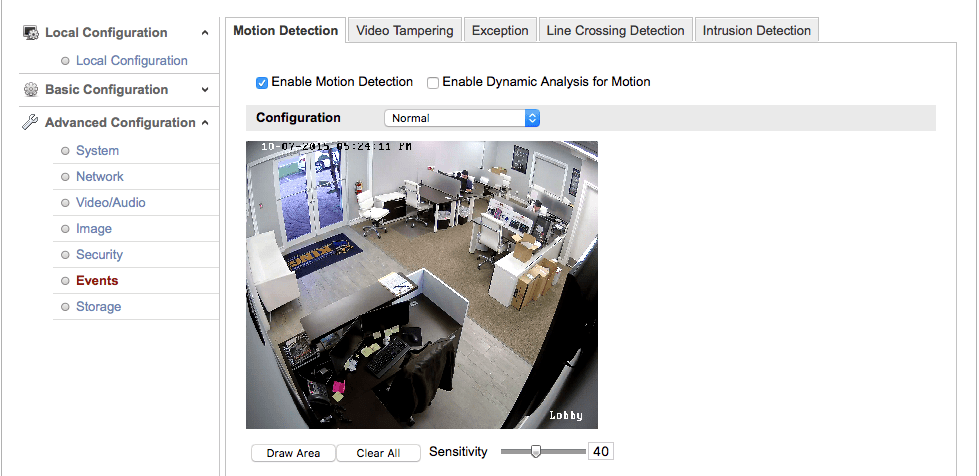Collapse the Local Configuration section chevron
The width and height of the screenshot is (979, 476).
tap(205, 32)
